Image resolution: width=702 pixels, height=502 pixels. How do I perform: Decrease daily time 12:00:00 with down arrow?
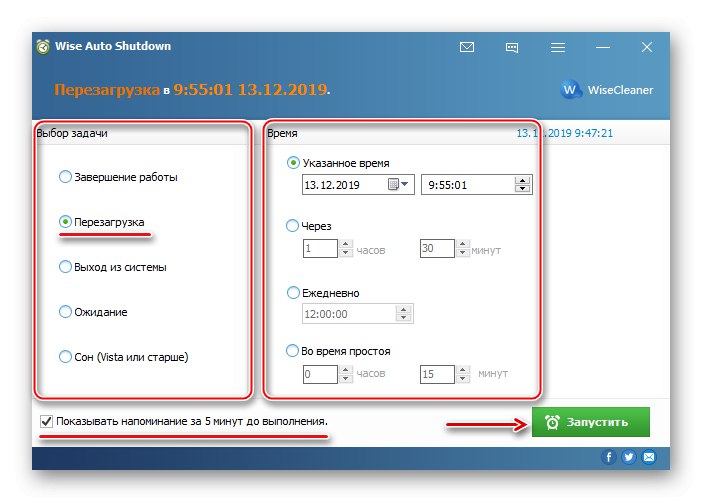pyautogui.click(x=403, y=318)
